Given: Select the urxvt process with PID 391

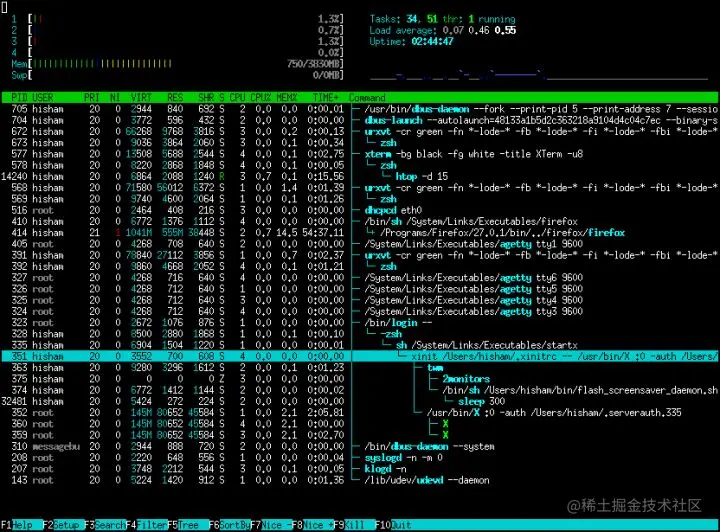Looking at the screenshot, I should (360, 255).
